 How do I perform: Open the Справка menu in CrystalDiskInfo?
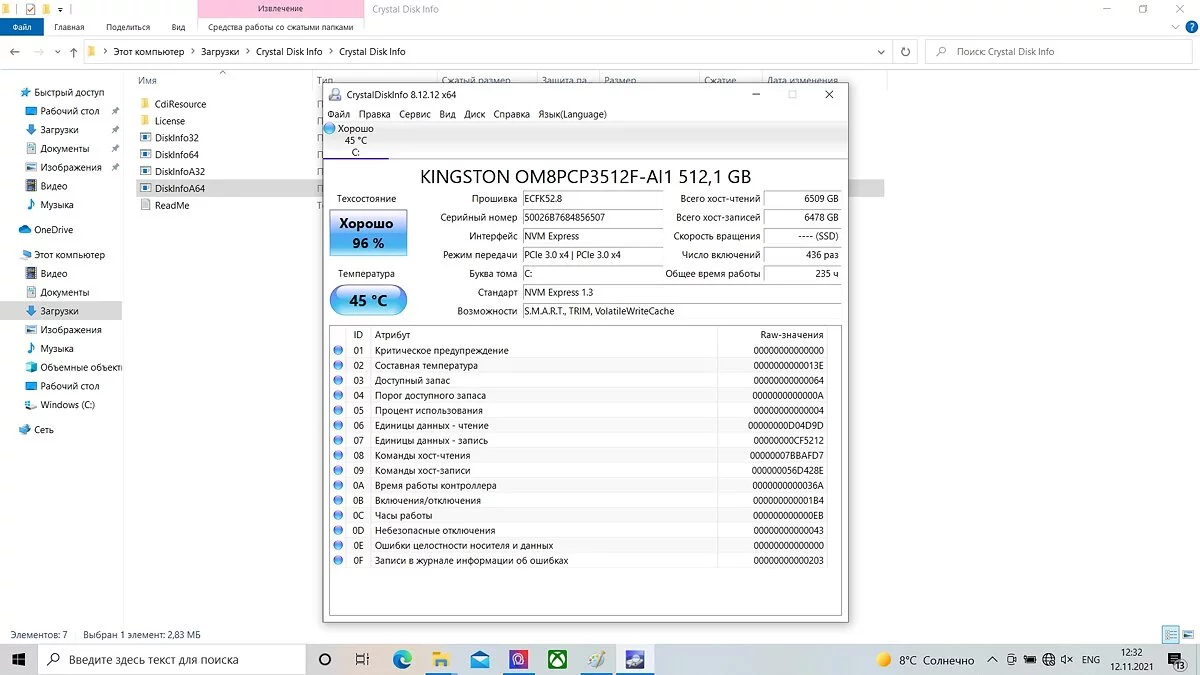512,114
